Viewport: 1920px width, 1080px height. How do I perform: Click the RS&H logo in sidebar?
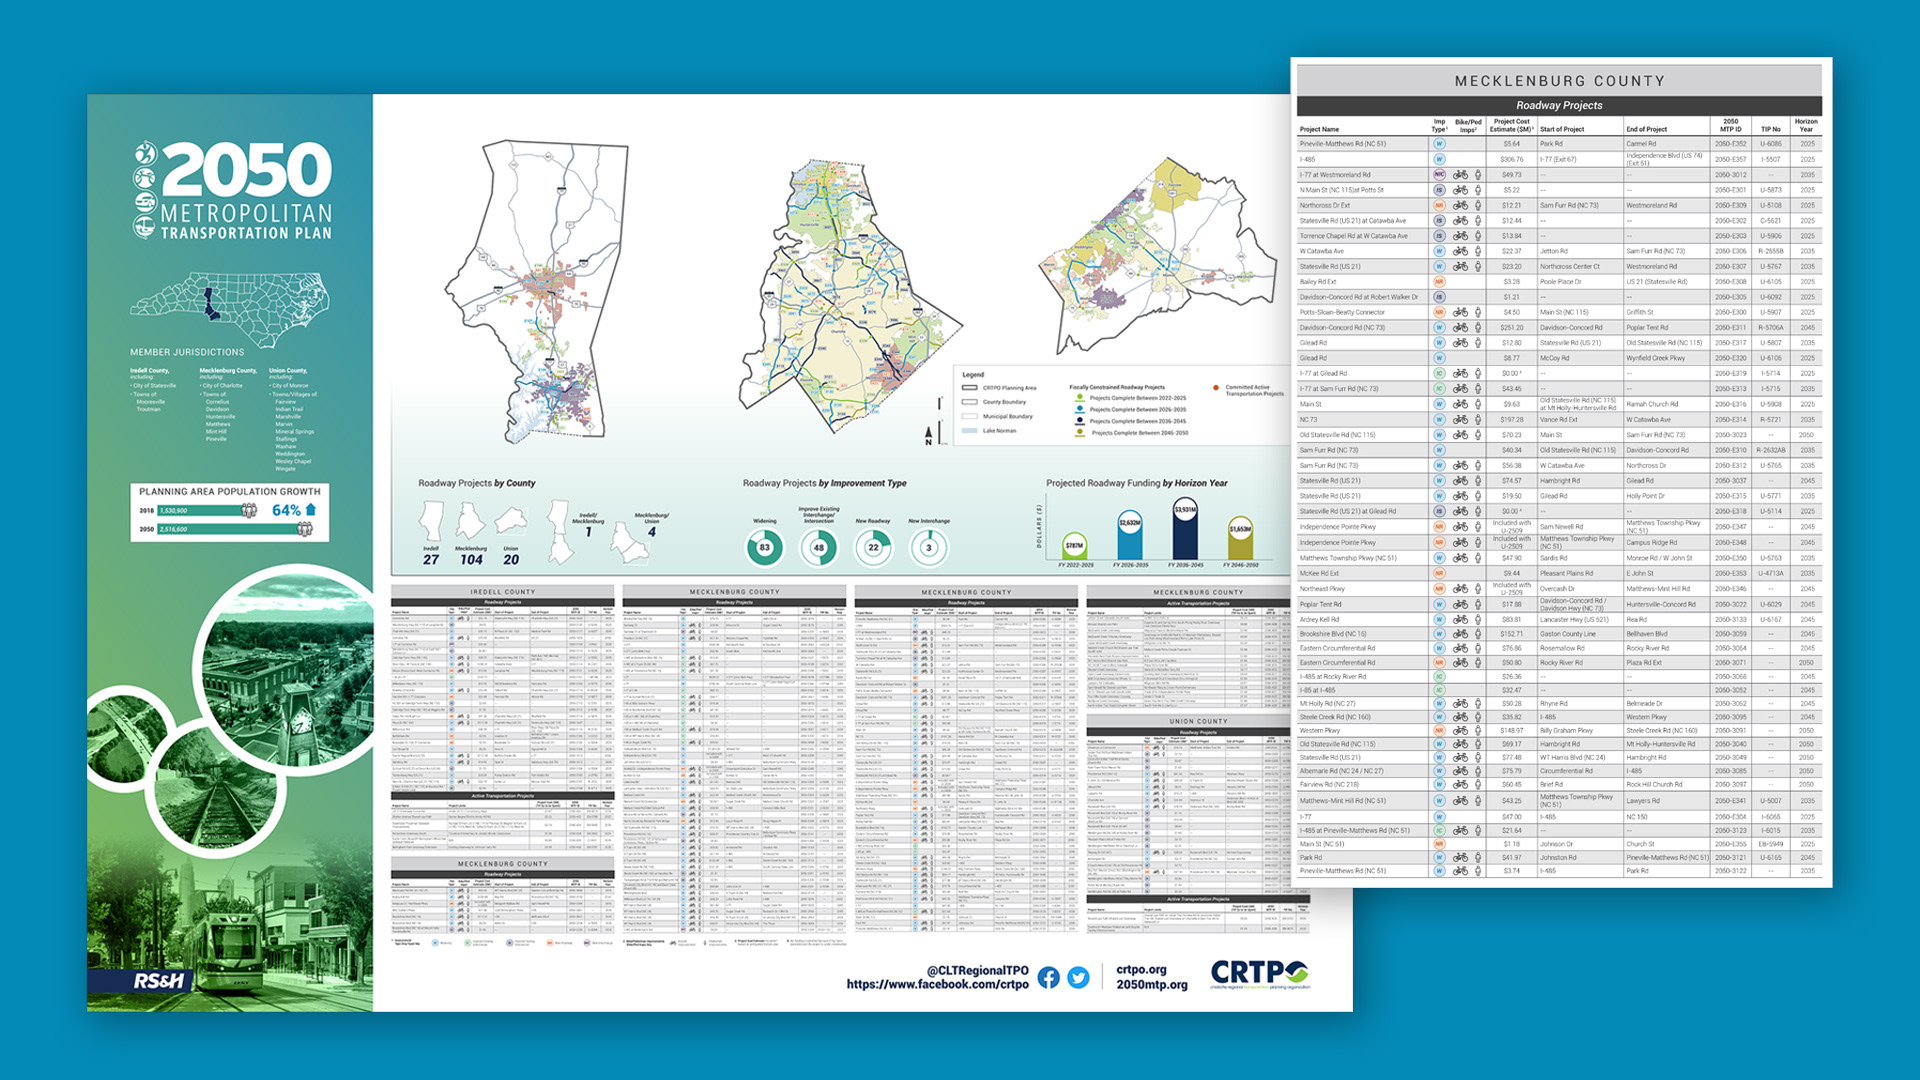[x=159, y=981]
